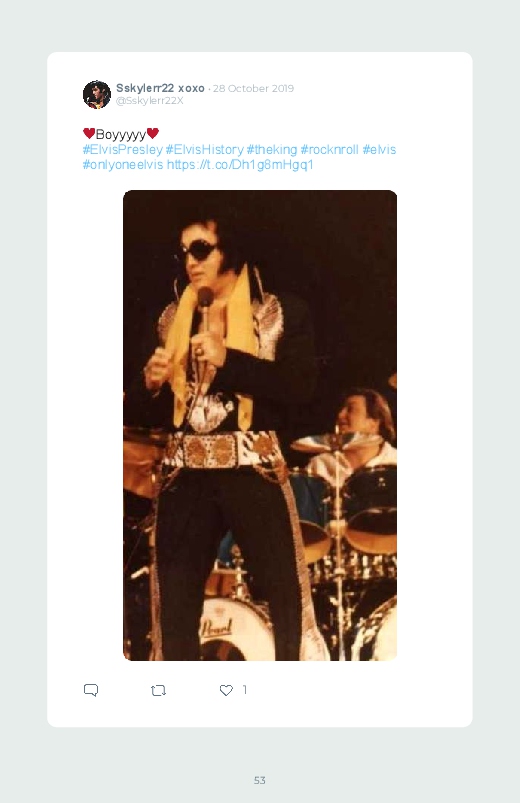
Task: Open the Sskylerr22 profile avatar
Action: 97,94
